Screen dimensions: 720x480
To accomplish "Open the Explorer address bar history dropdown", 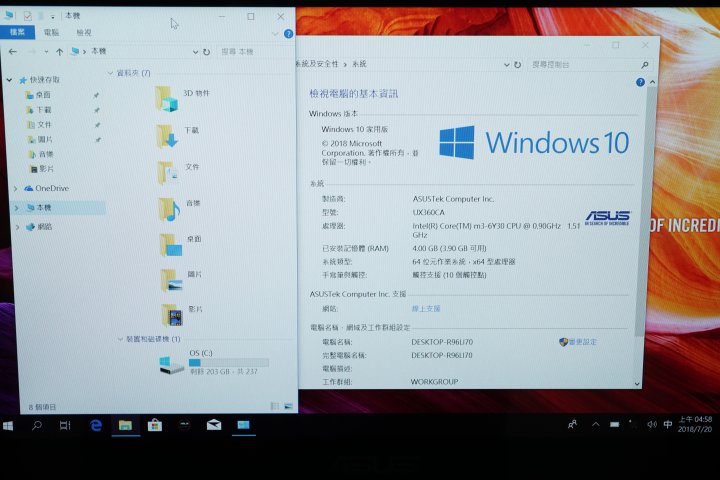I will pos(195,52).
